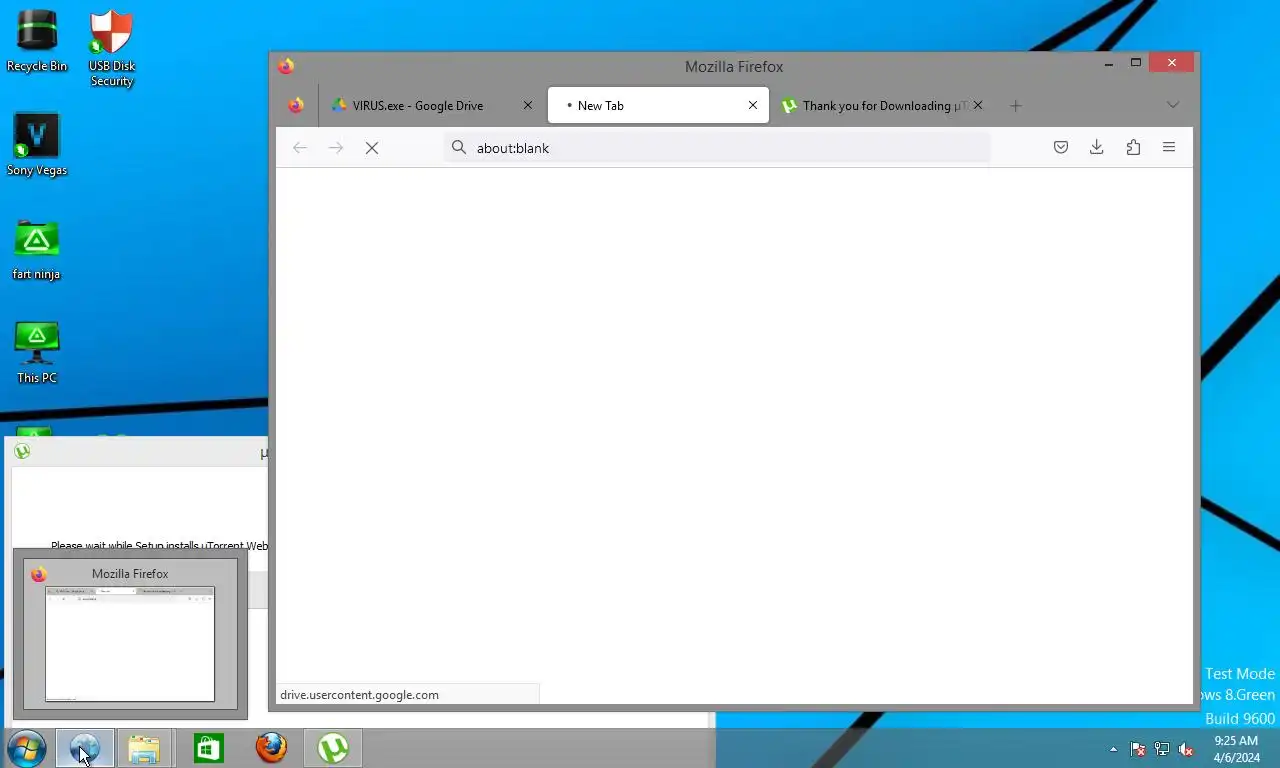This screenshot has width=1280, height=768.
Task: Launch Sony Vegas desktop shortcut
Action: 37,145
